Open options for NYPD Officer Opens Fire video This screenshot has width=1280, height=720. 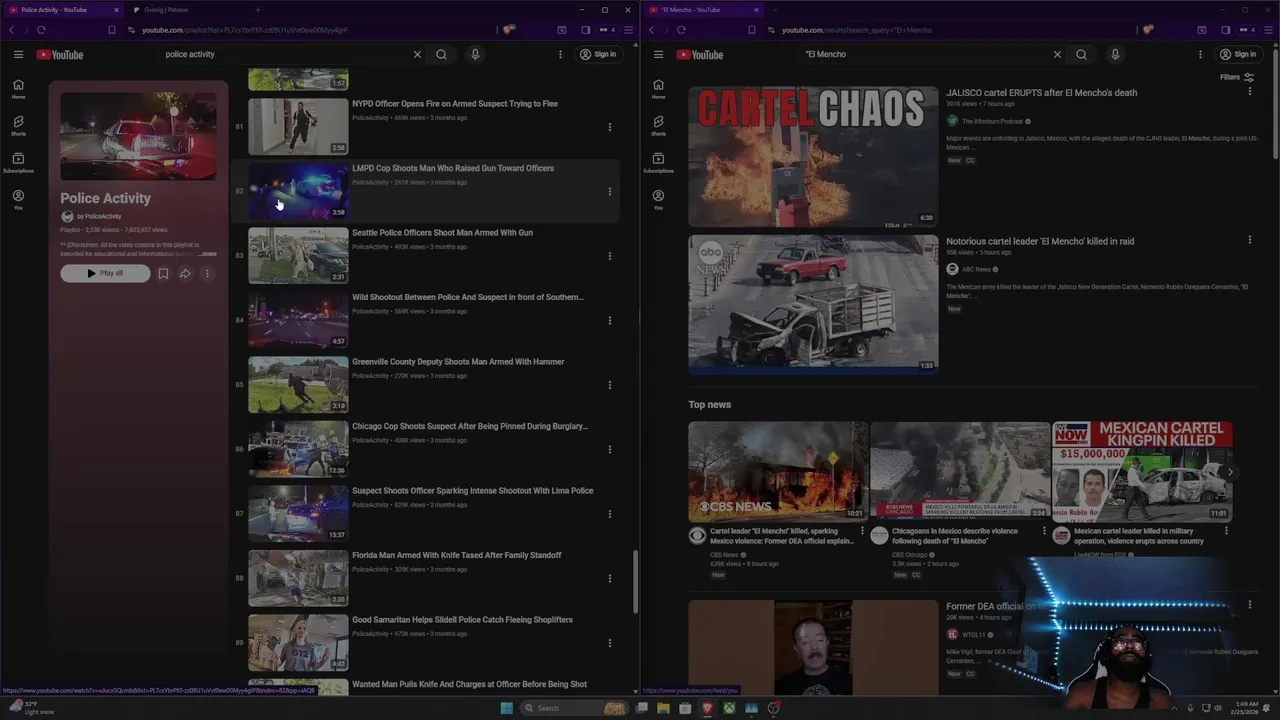[x=609, y=127]
